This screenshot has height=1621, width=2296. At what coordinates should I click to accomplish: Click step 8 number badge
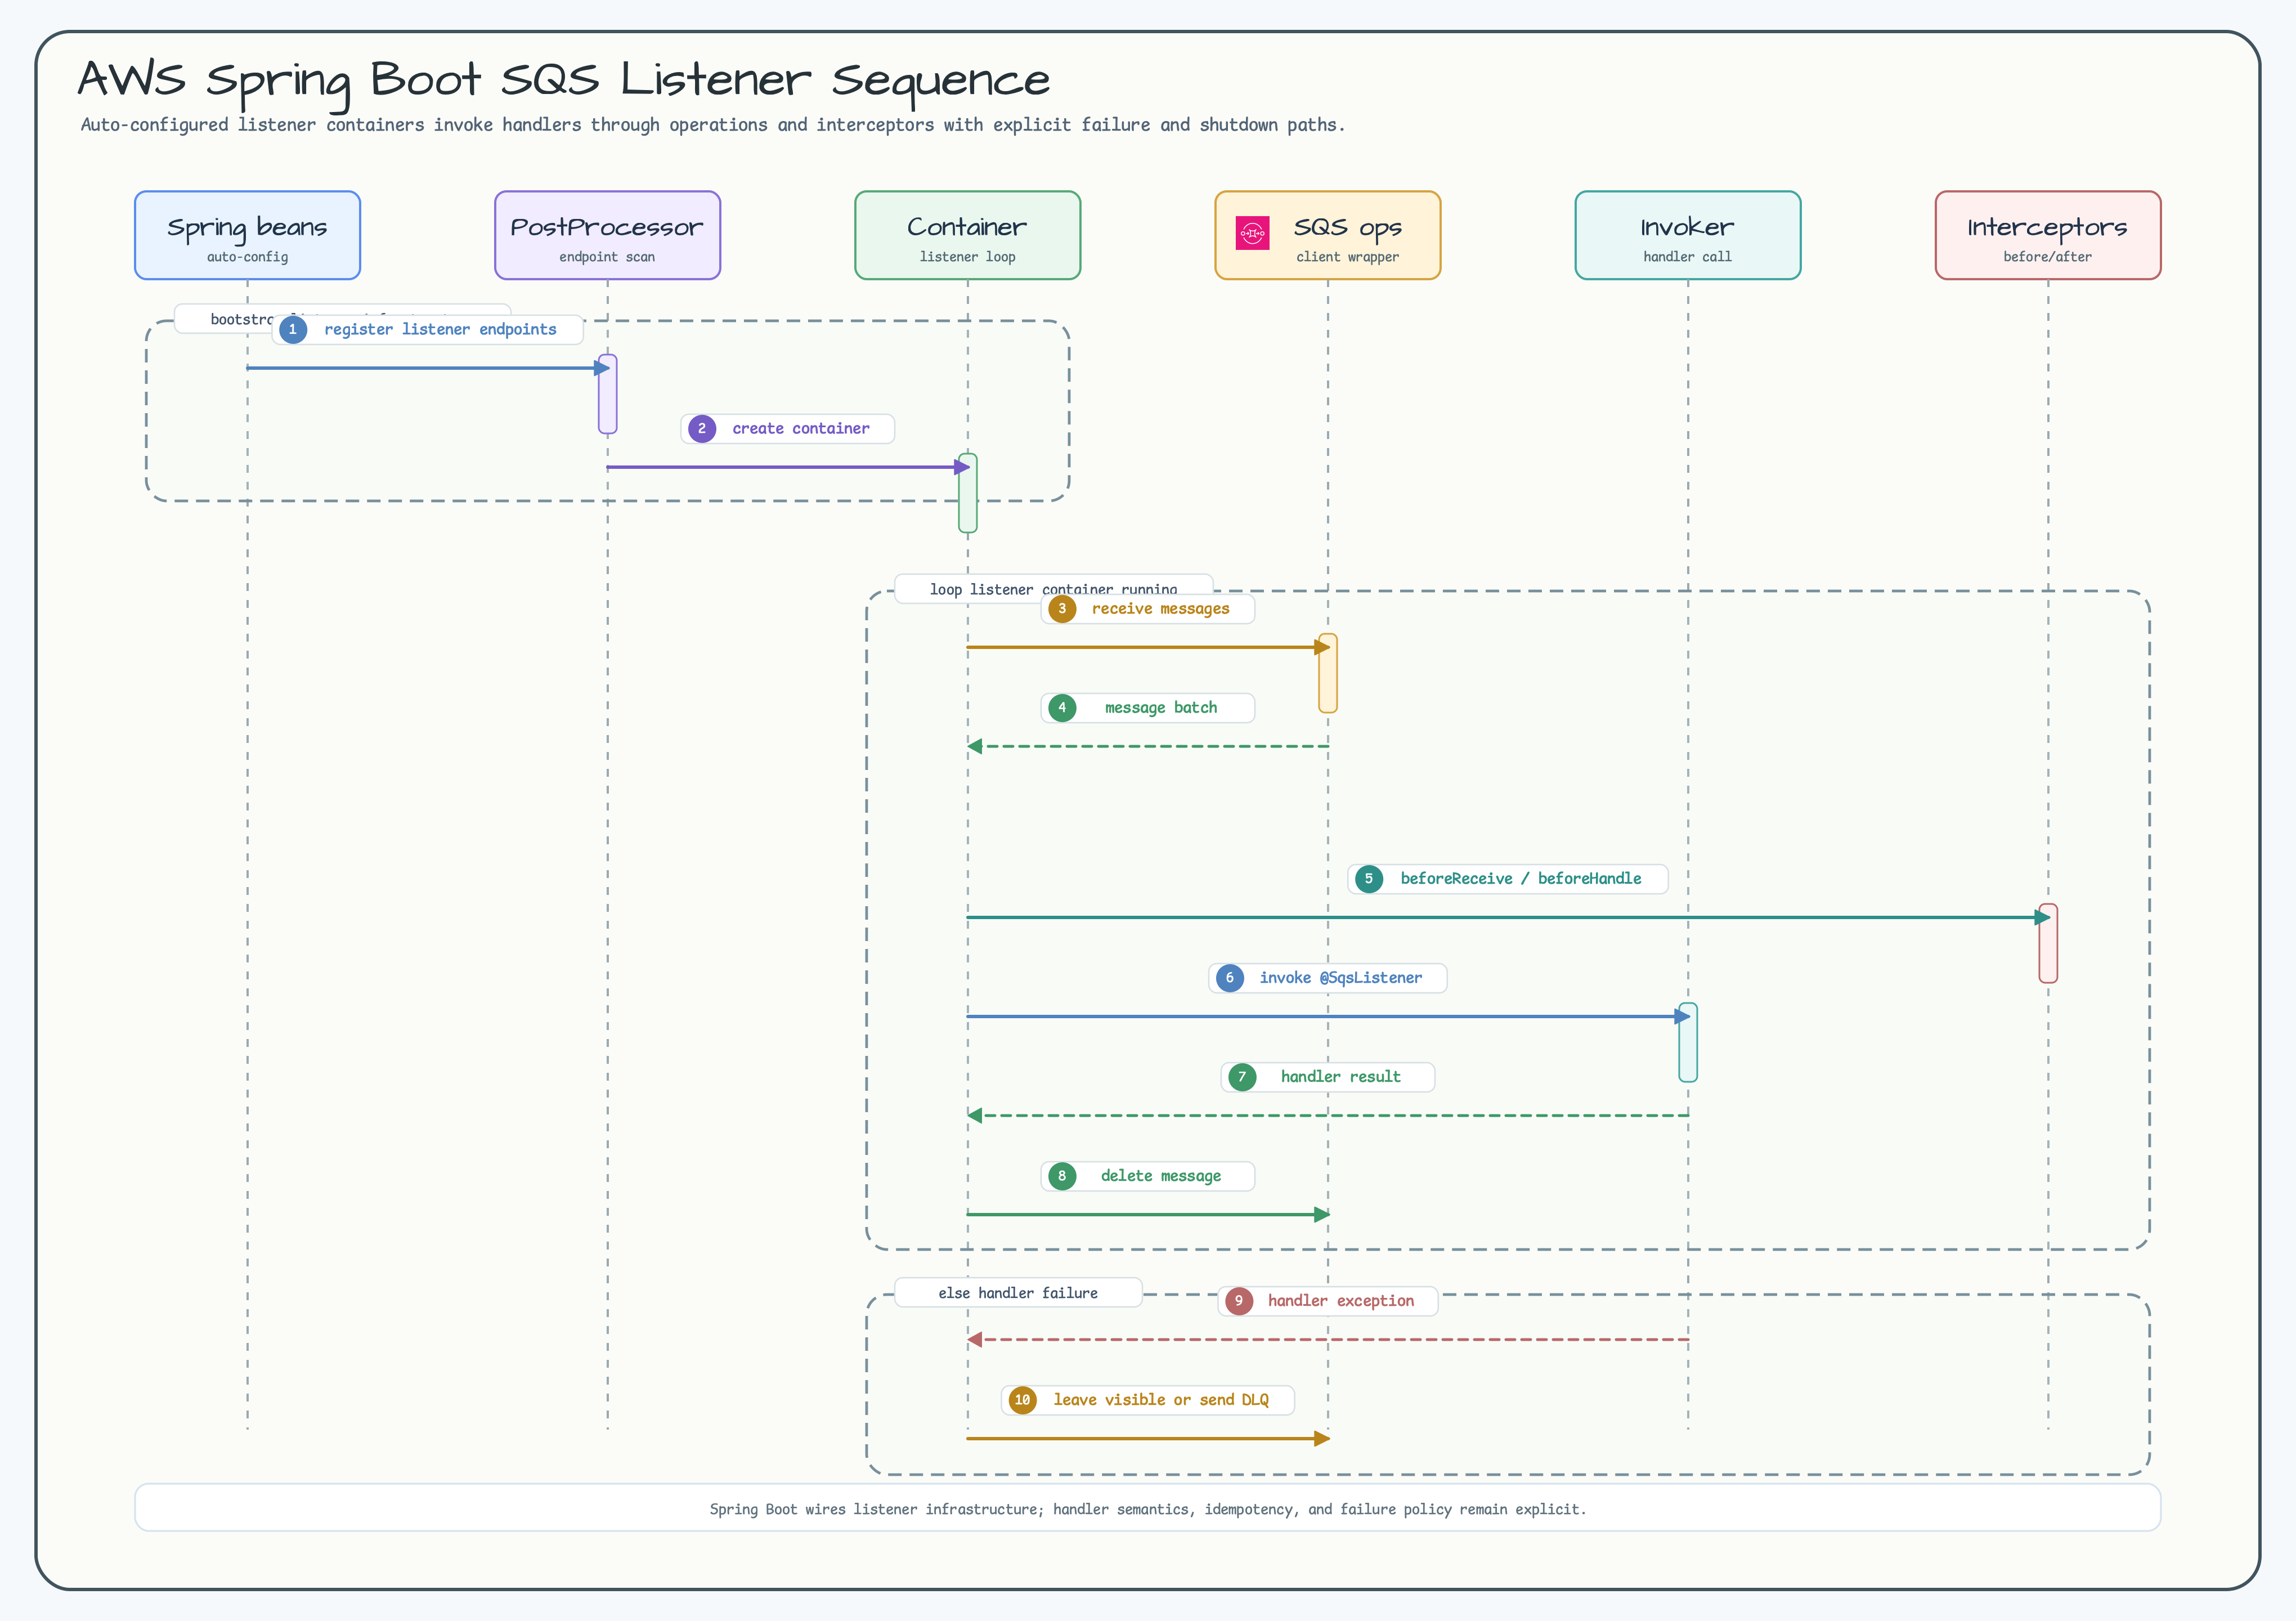click(x=1062, y=1175)
